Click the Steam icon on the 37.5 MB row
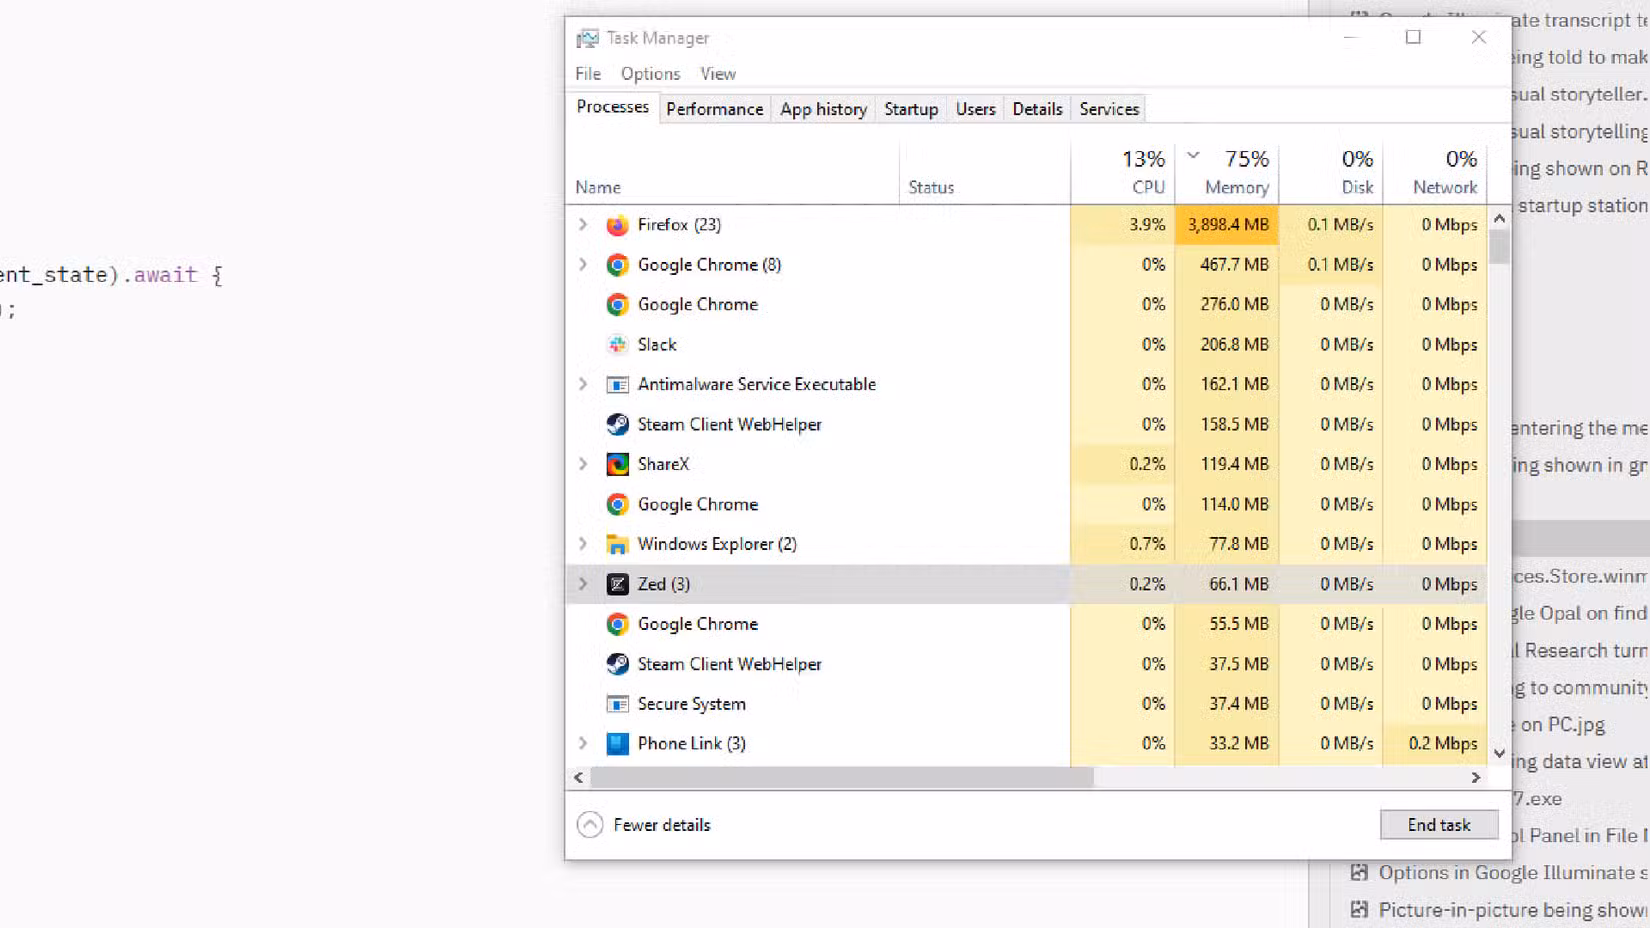Image resolution: width=1650 pixels, height=928 pixels. (x=617, y=665)
